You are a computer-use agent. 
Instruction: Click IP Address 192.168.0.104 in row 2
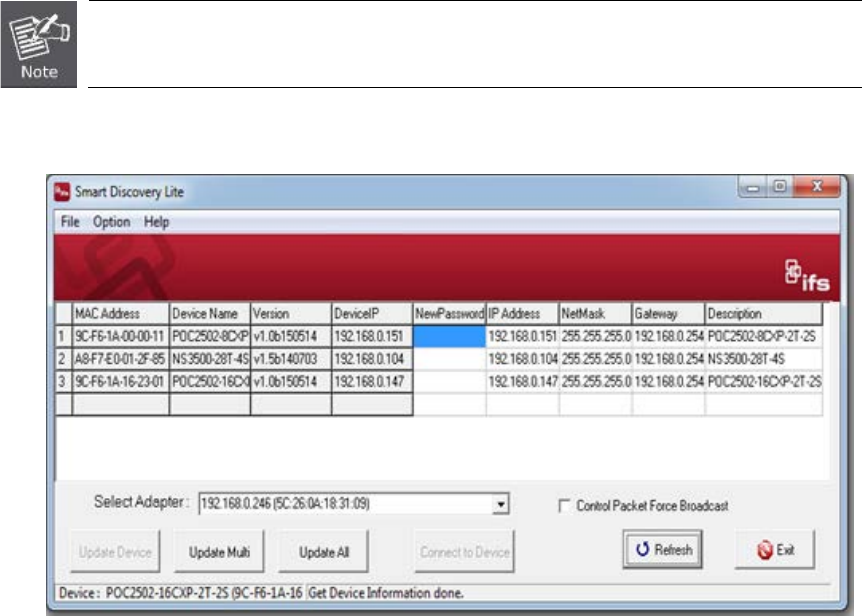tap(522, 359)
